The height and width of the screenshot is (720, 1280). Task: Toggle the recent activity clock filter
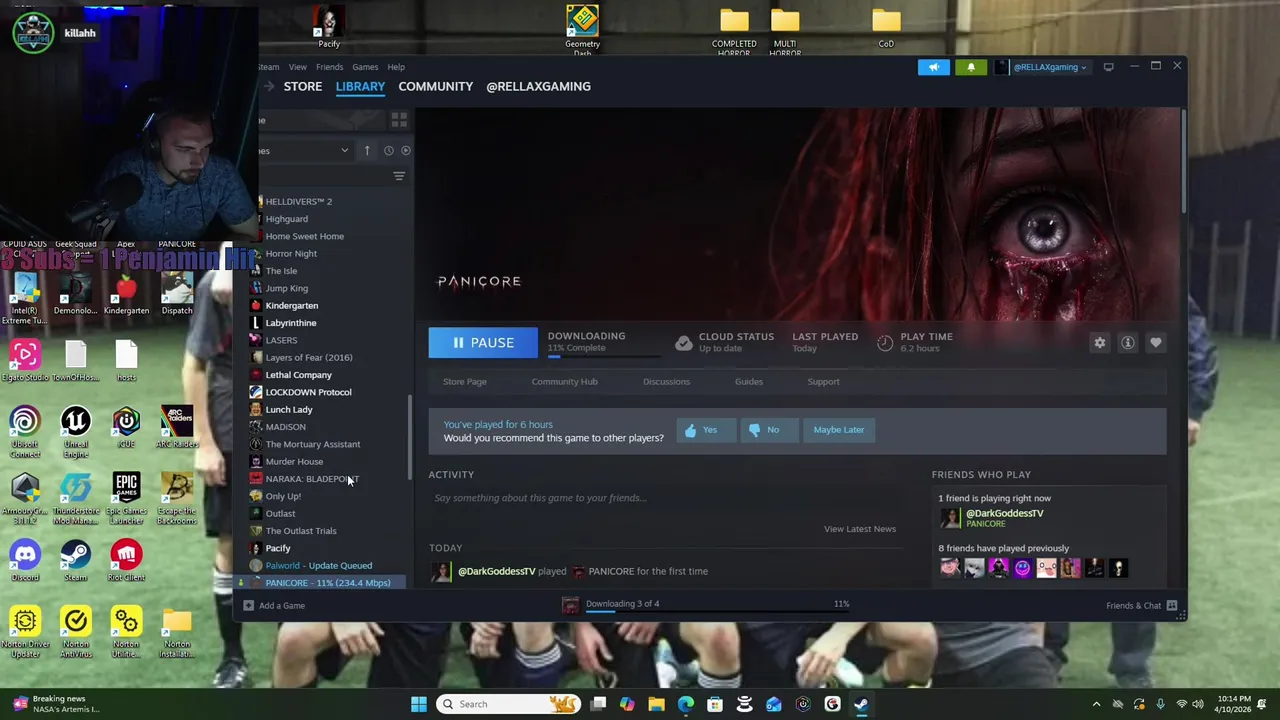click(388, 150)
